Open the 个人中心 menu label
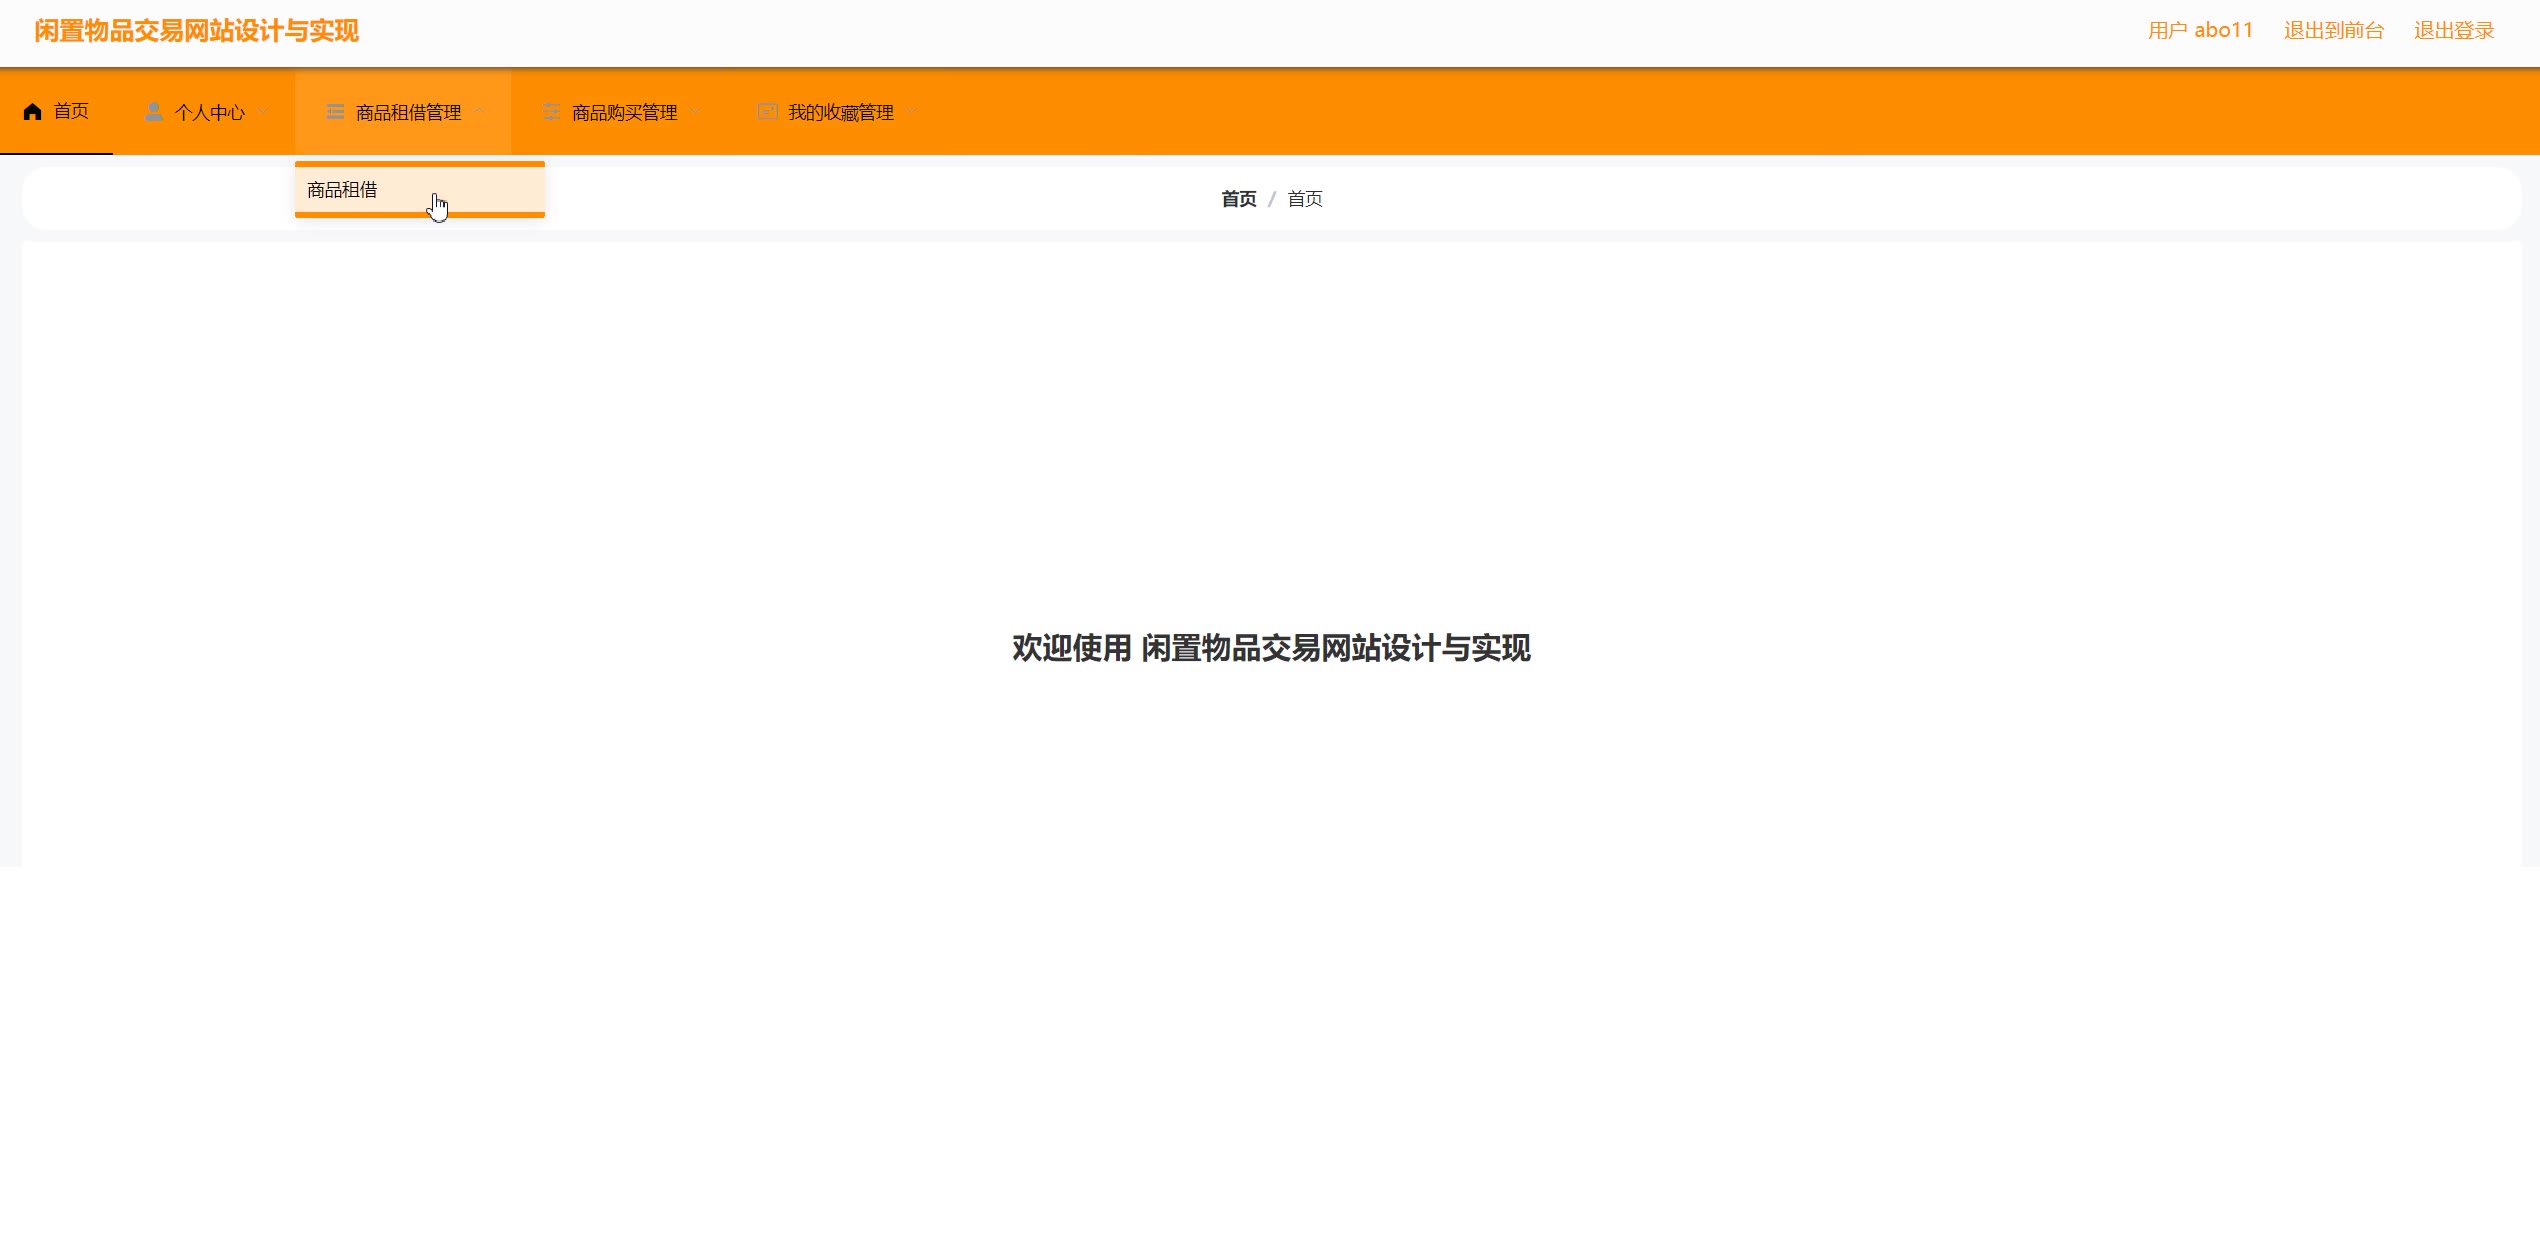The image size is (2540, 1238). coord(209,113)
